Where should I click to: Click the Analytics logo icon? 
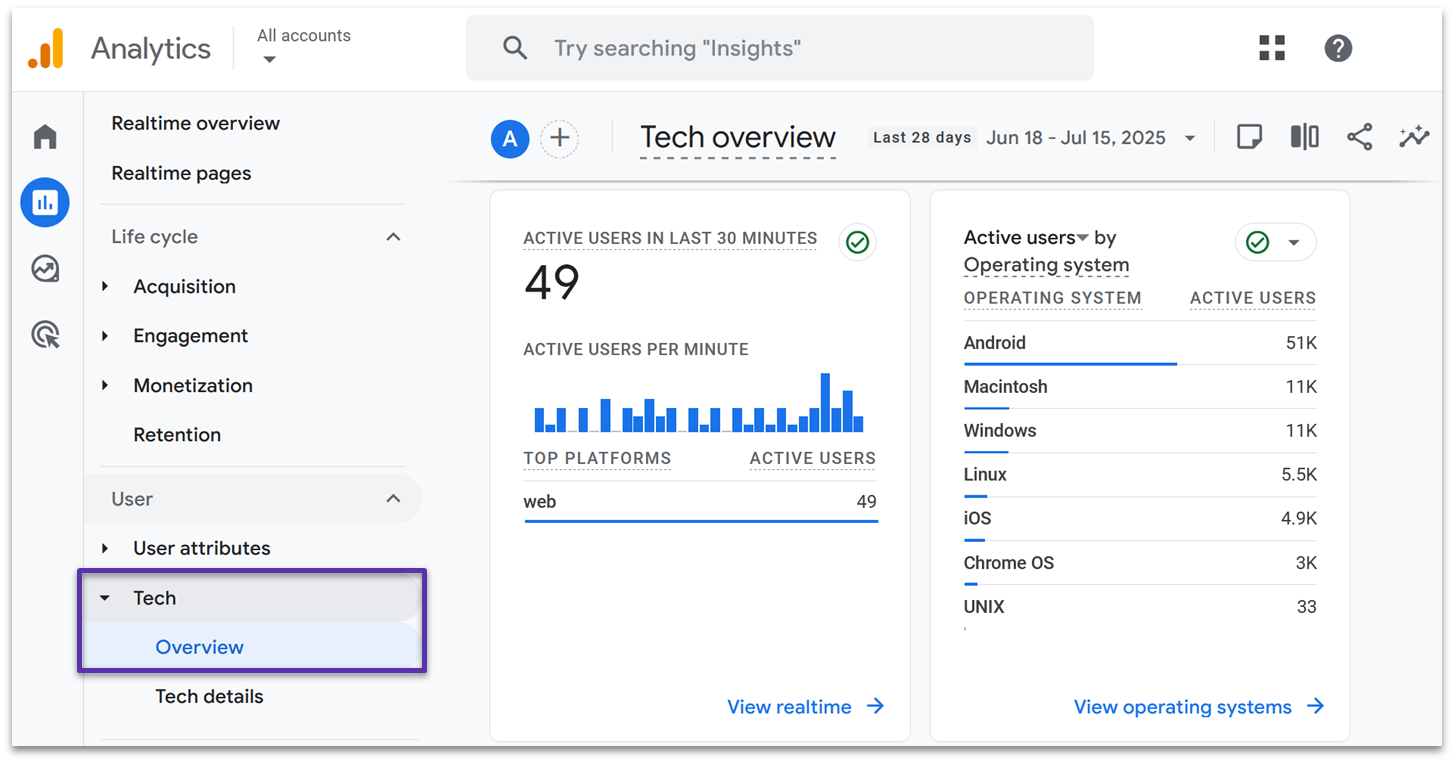[46, 48]
